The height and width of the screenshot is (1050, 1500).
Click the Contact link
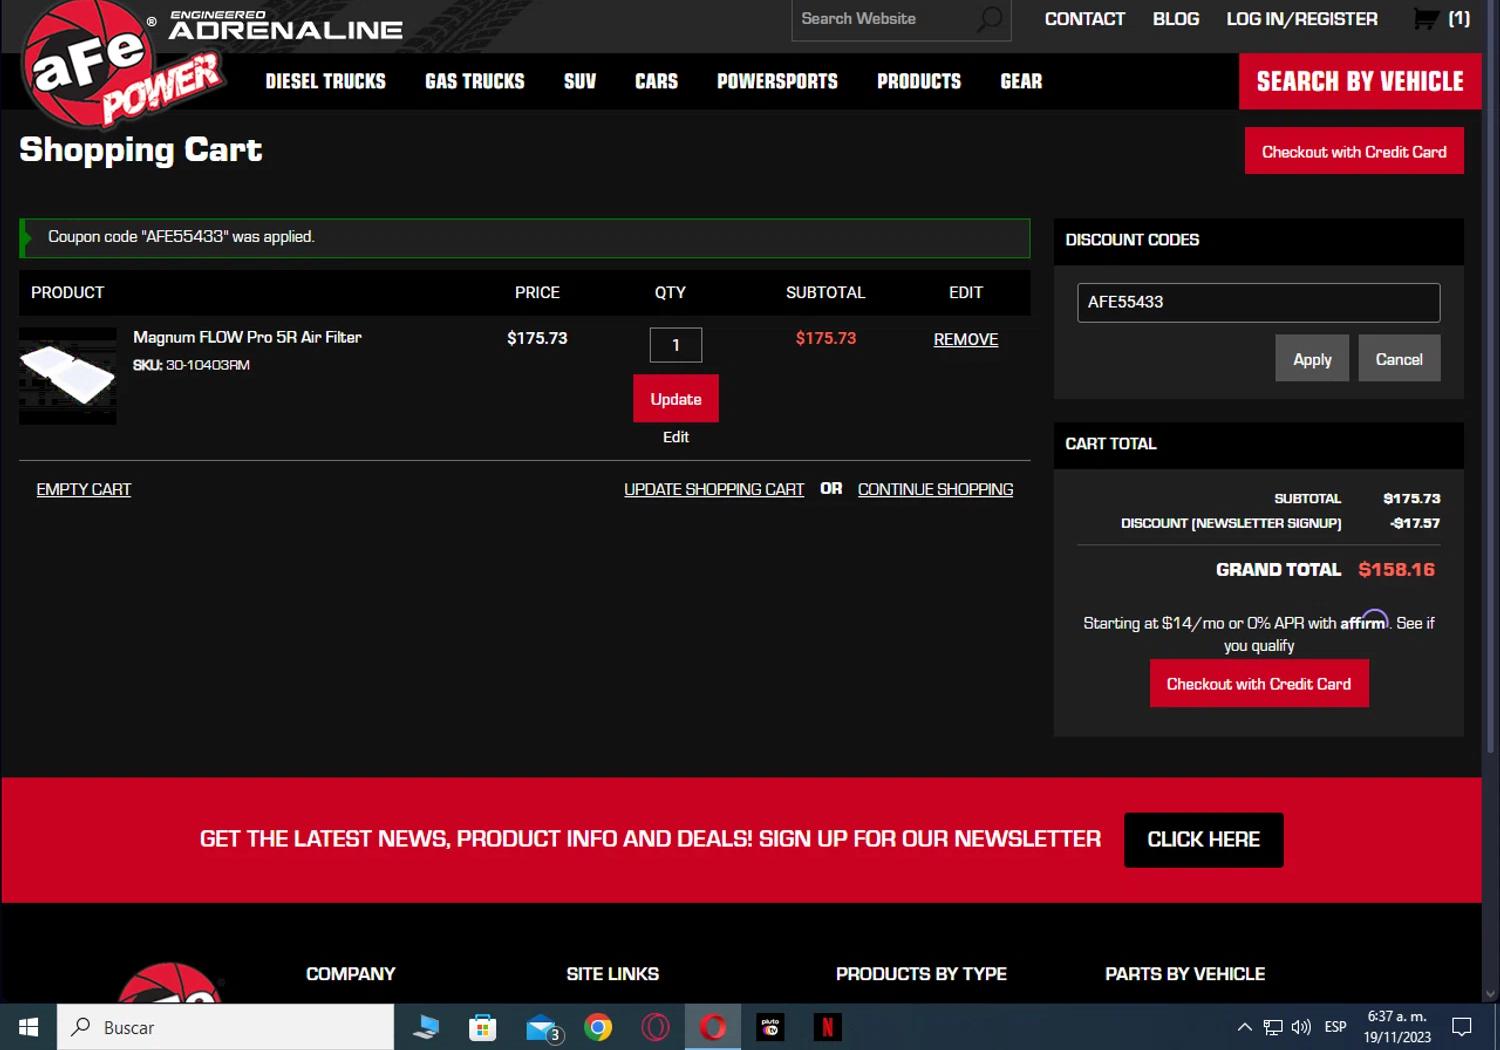(1085, 19)
